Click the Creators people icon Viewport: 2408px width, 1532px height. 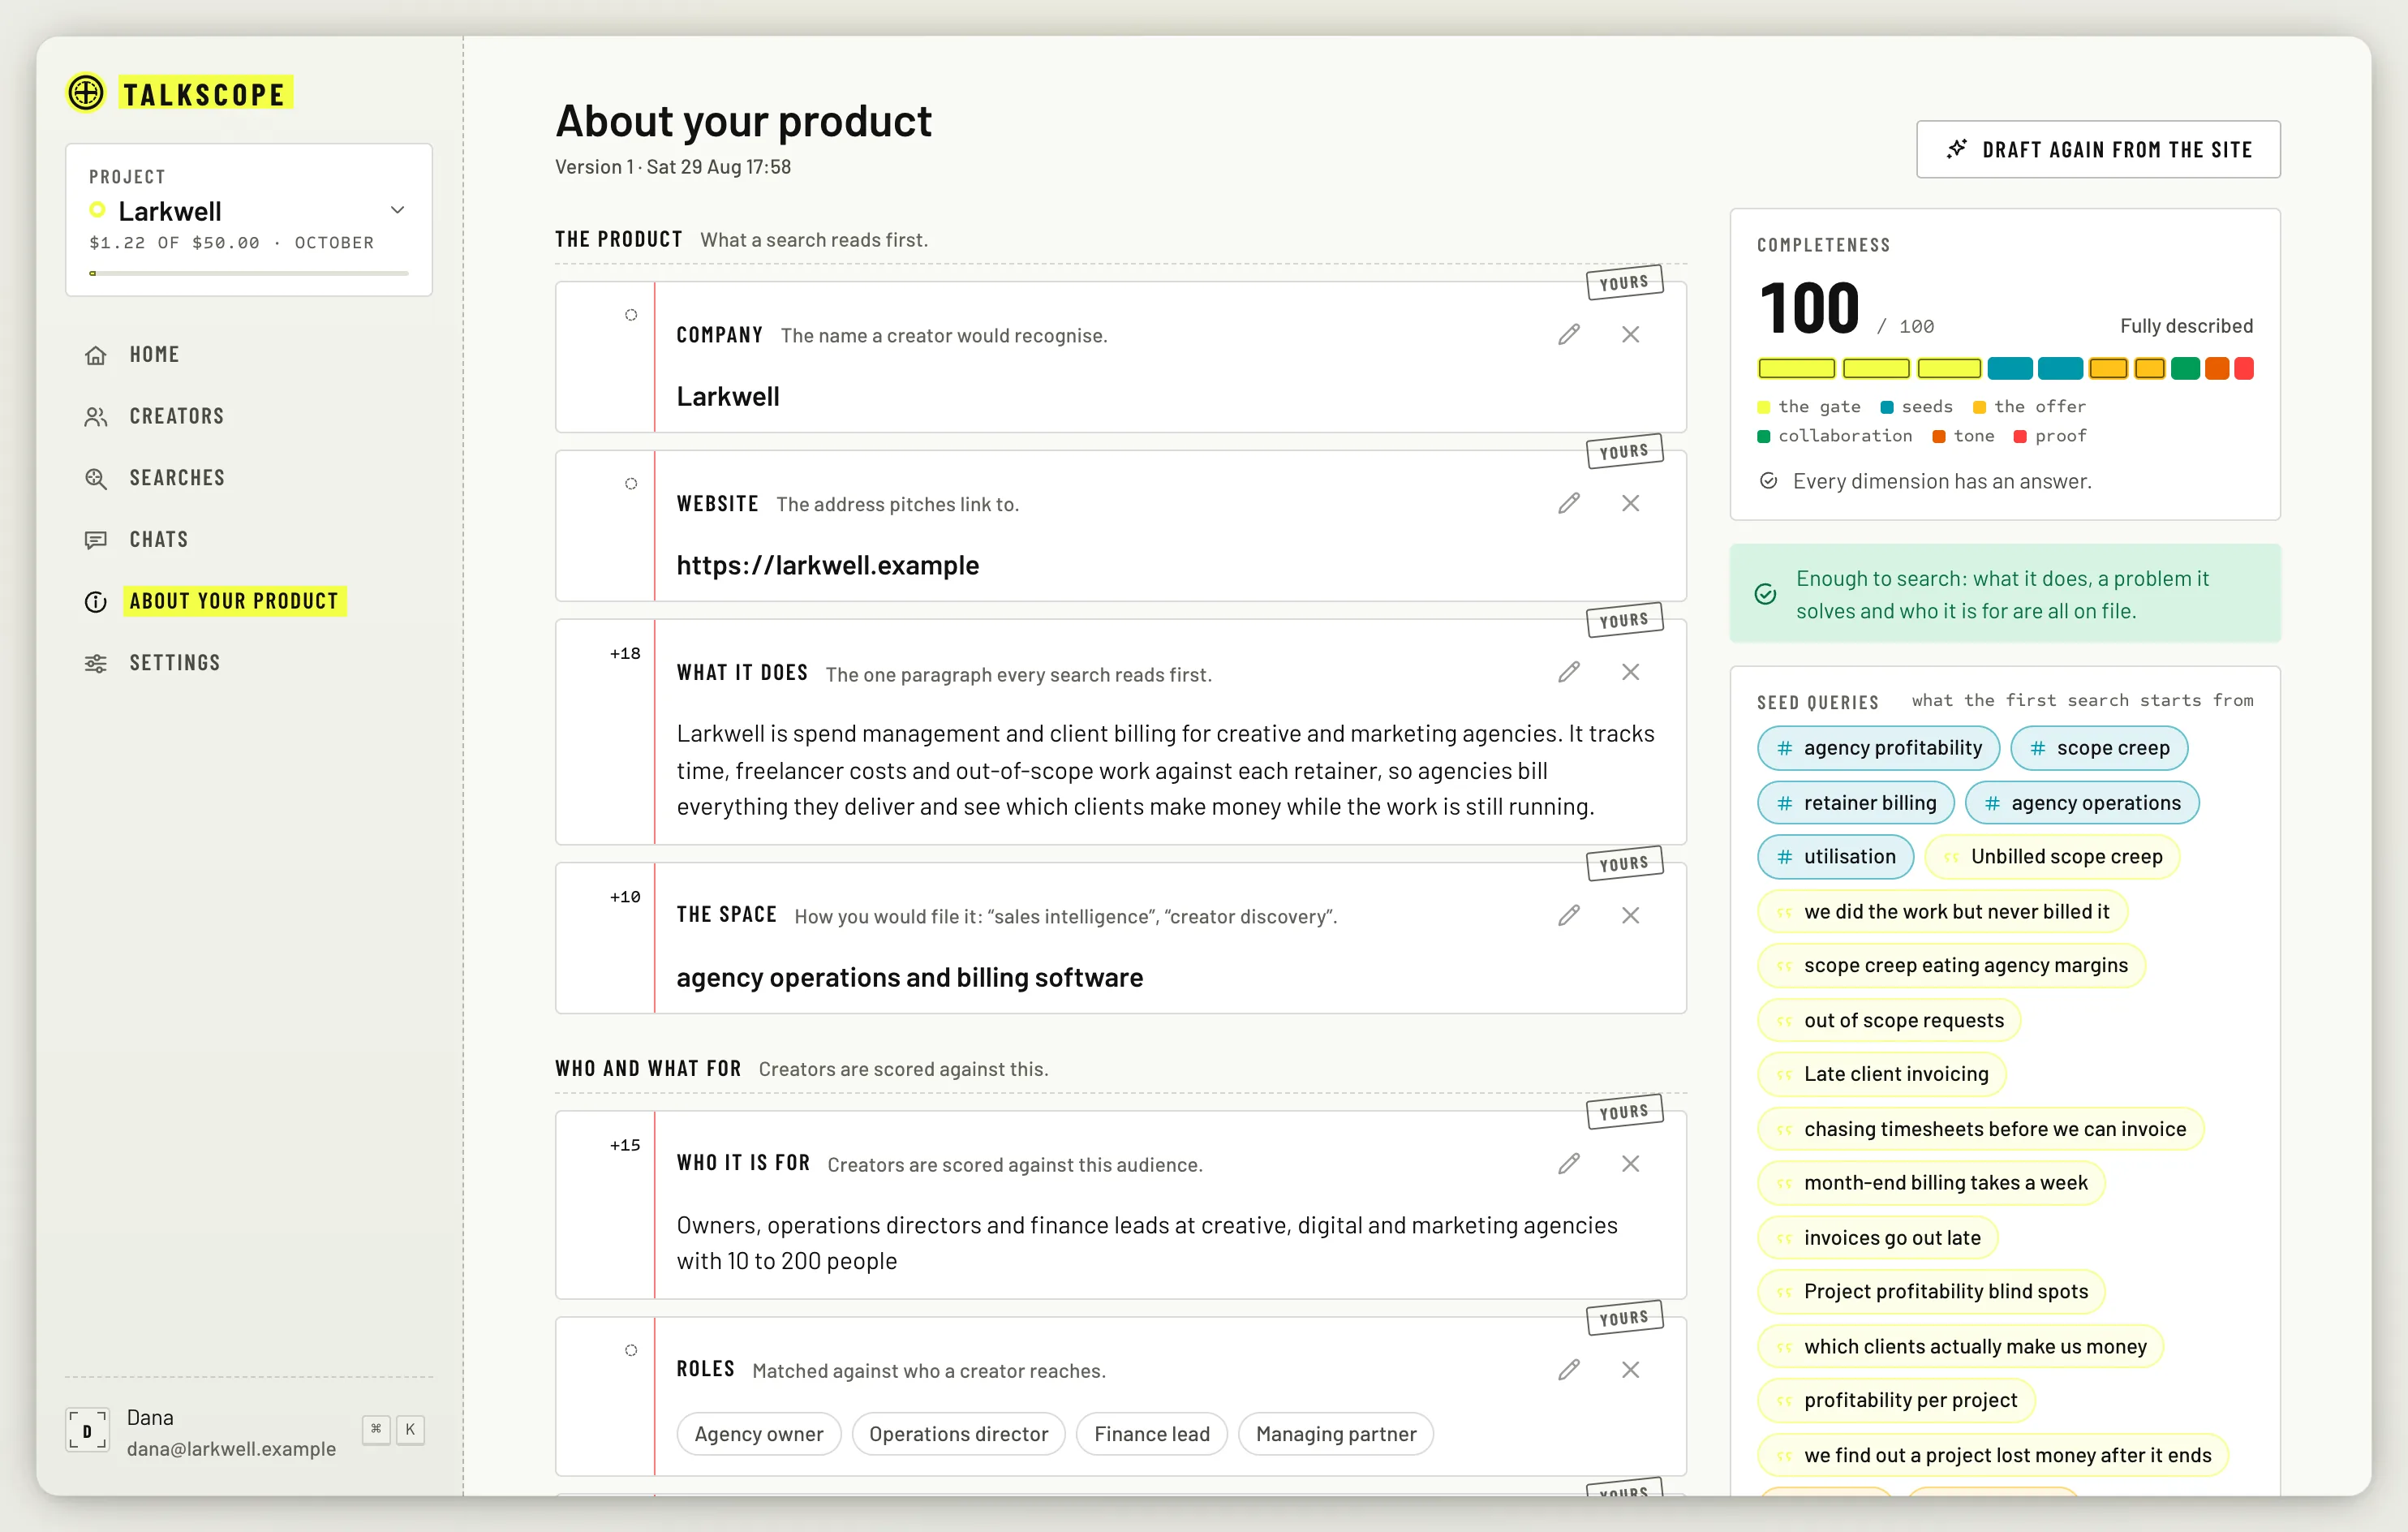96,417
